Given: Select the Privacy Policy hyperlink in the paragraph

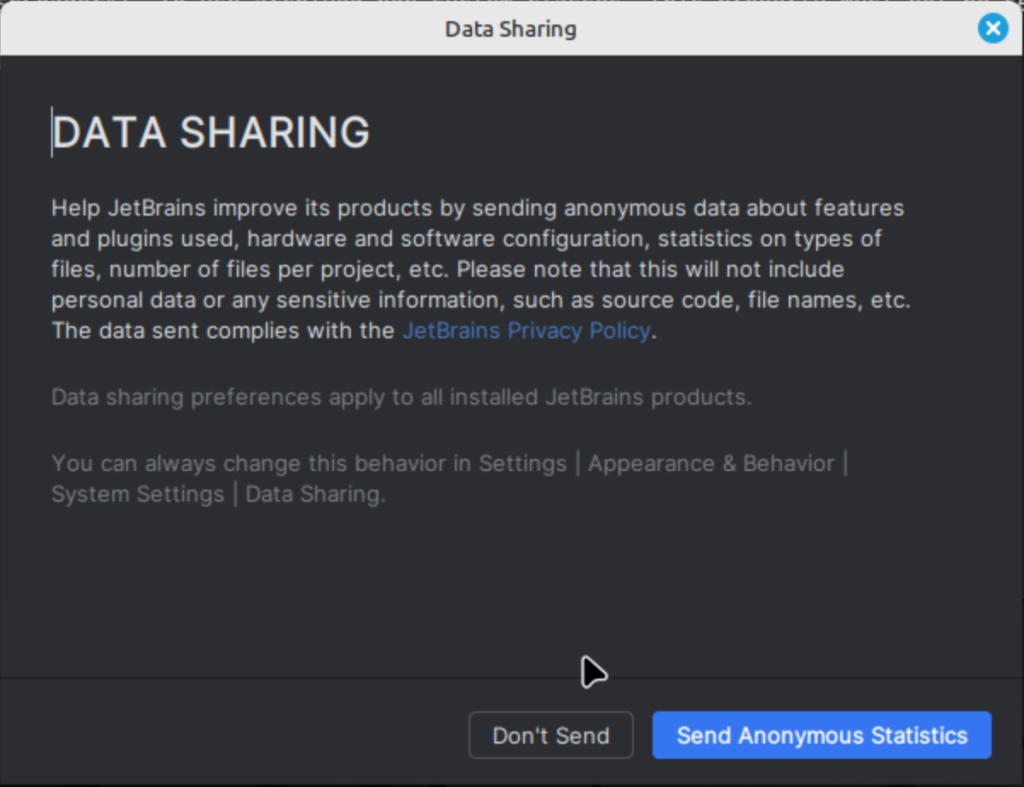Looking at the screenshot, I should click(x=525, y=330).
